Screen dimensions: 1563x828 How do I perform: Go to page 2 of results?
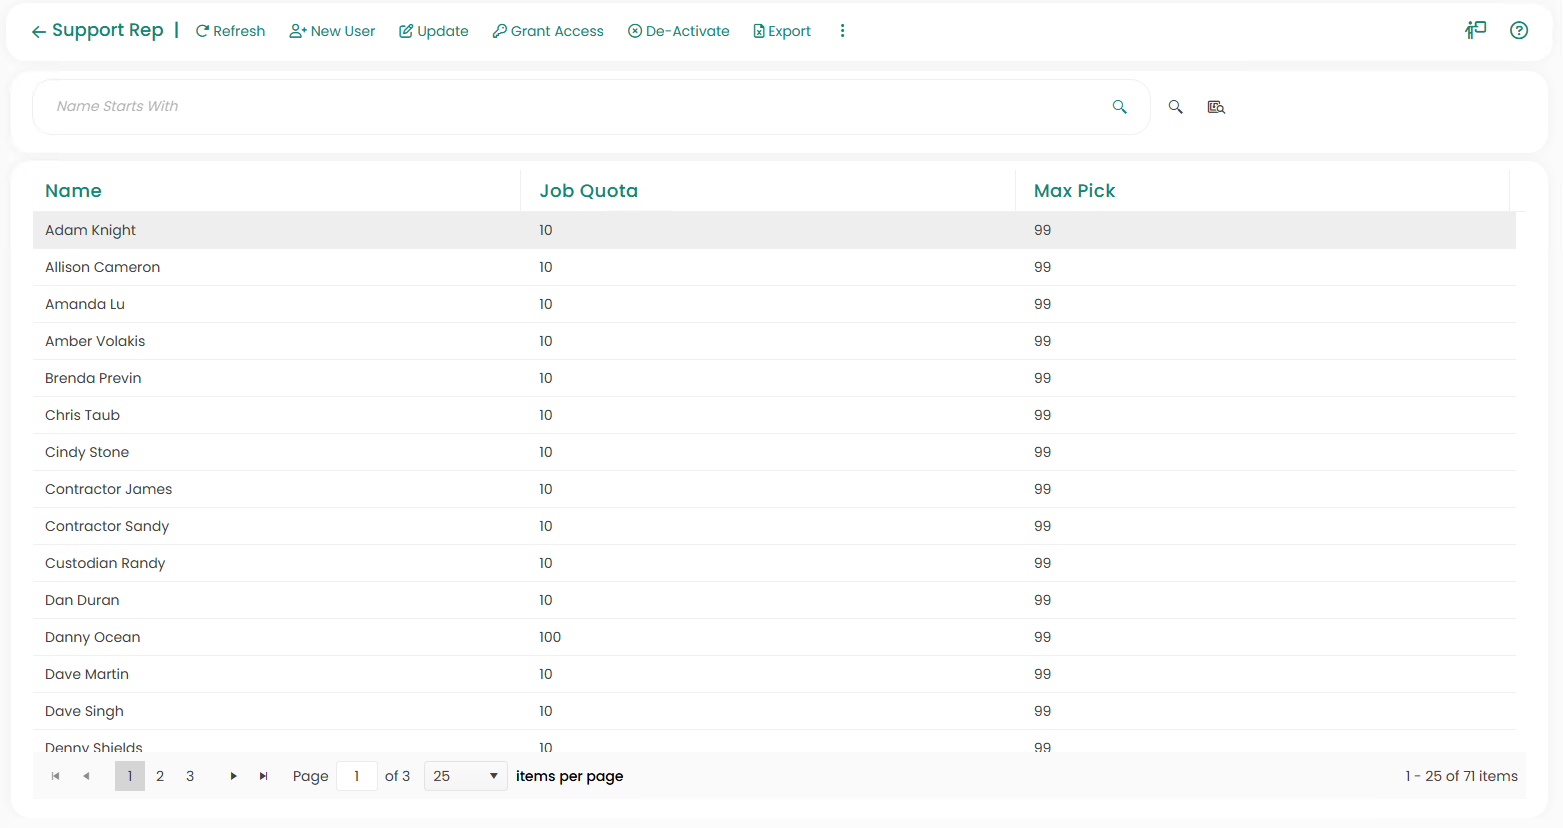point(160,776)
